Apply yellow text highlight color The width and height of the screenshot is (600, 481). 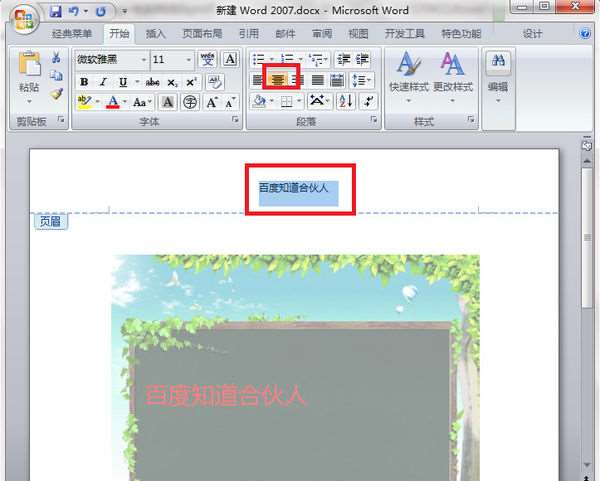(84, 102)
